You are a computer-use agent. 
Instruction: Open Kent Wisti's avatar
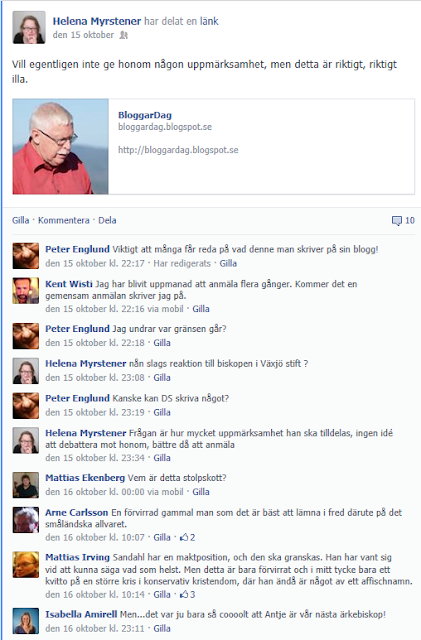(x=25, y=291)
